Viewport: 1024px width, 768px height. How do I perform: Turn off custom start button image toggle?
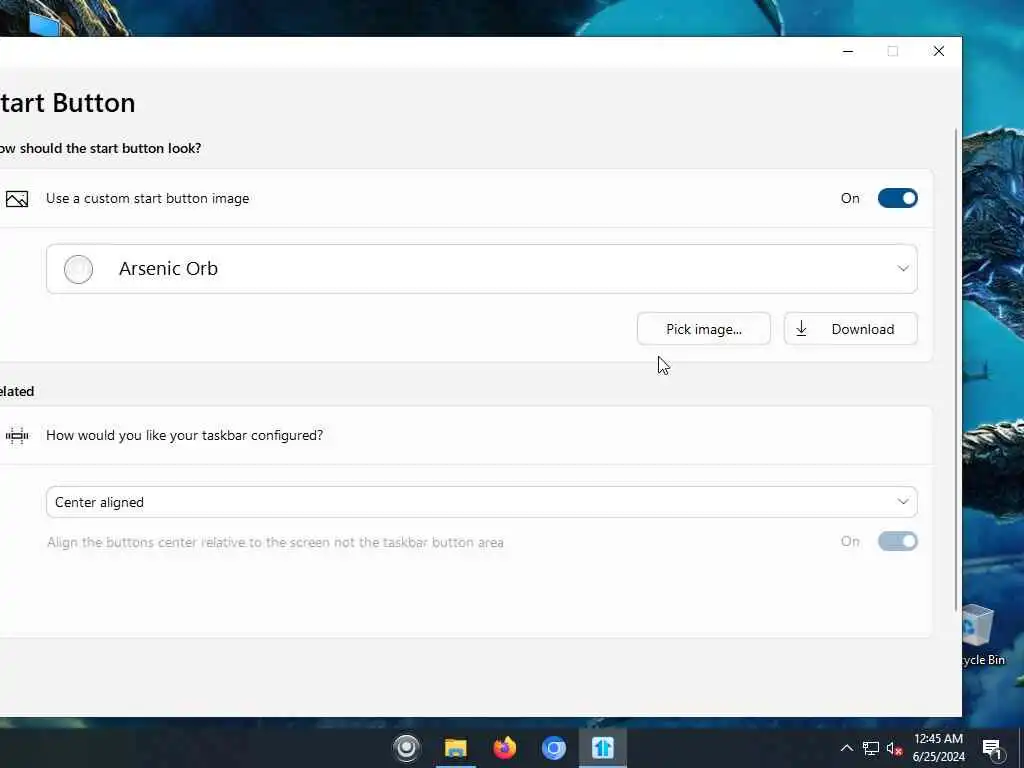897,198
